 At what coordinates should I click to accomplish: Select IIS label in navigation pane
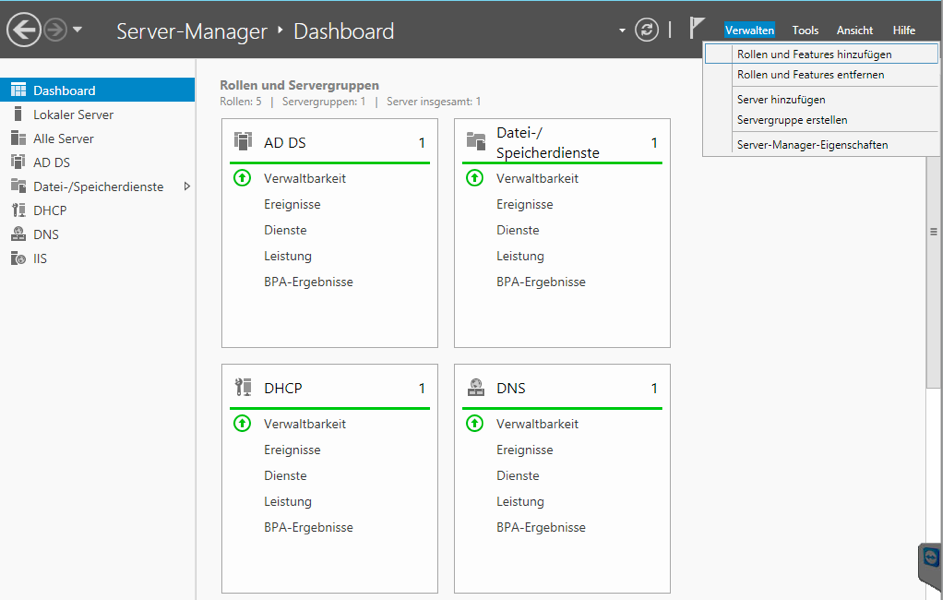pos(40,259)
